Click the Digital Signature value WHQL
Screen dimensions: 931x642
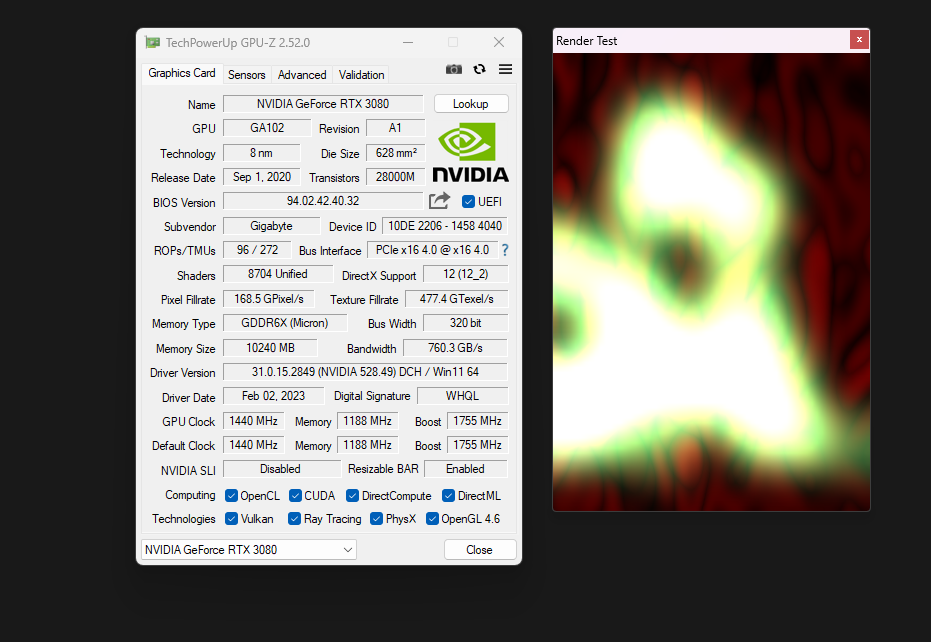463,396
